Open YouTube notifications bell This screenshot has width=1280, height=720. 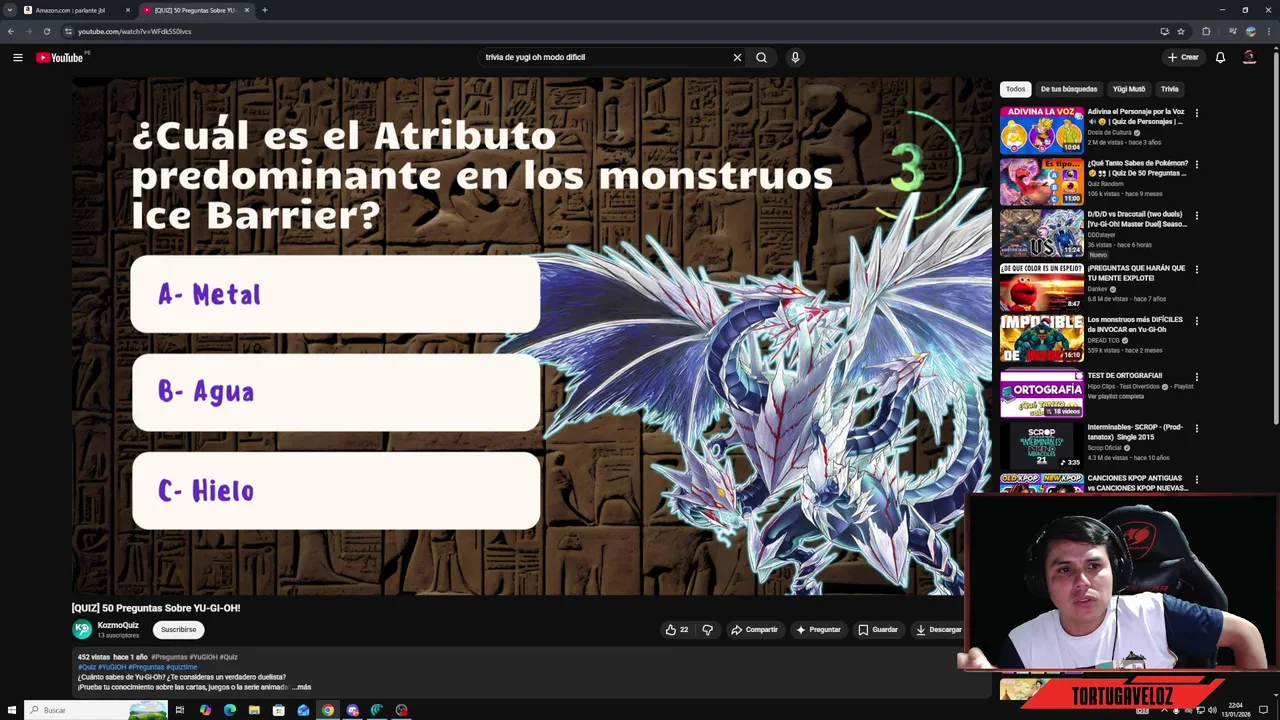1220,57
